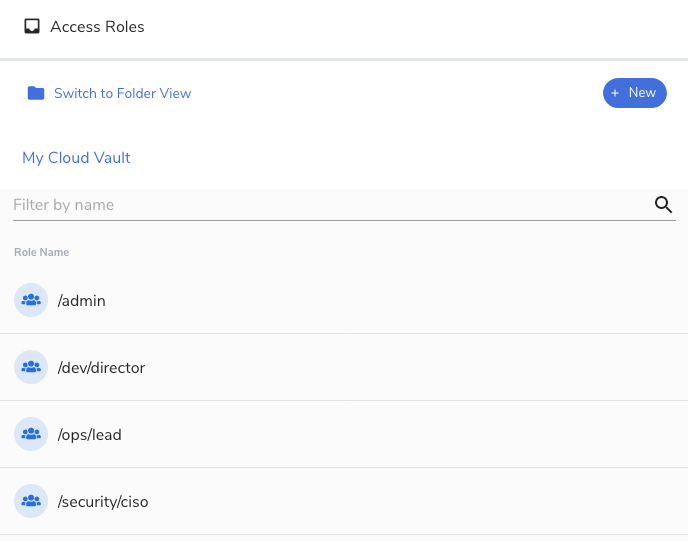Viewport: 688px width, 541px height.
Task: Create a new role with New button
Action: [x=634, y=93]
